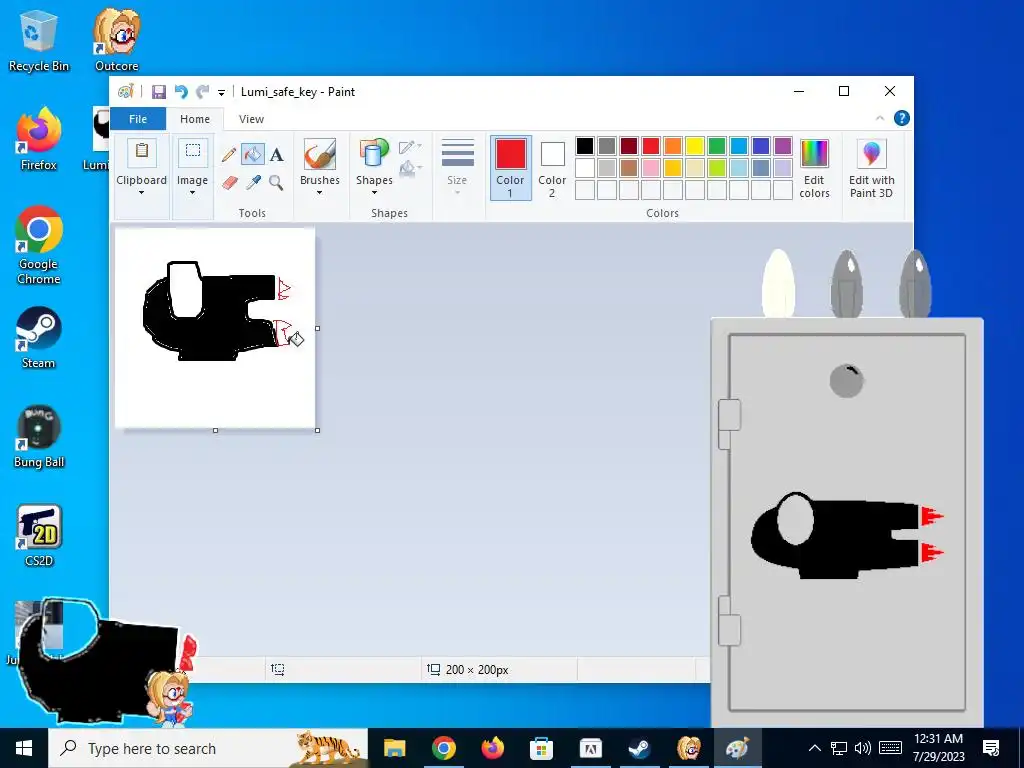Screen dimensions: 1024x768
Task: Open Outcore desktop shortcut
Action: (116, 40)
